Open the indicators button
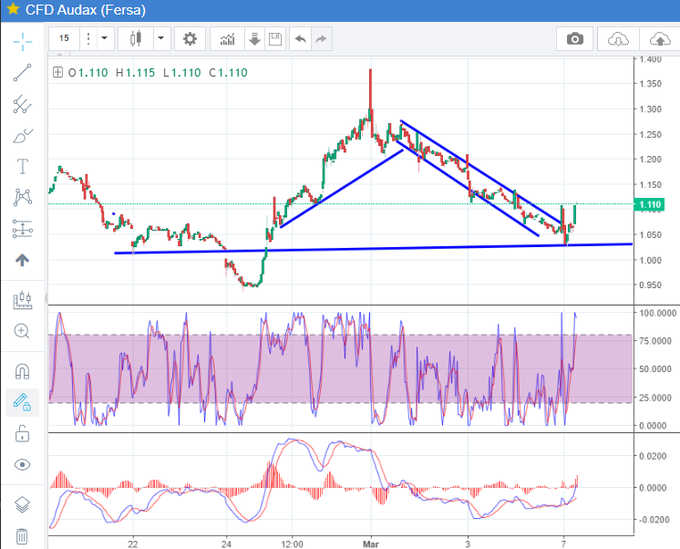This screenshot has width=680, height=549. [228, 39]
